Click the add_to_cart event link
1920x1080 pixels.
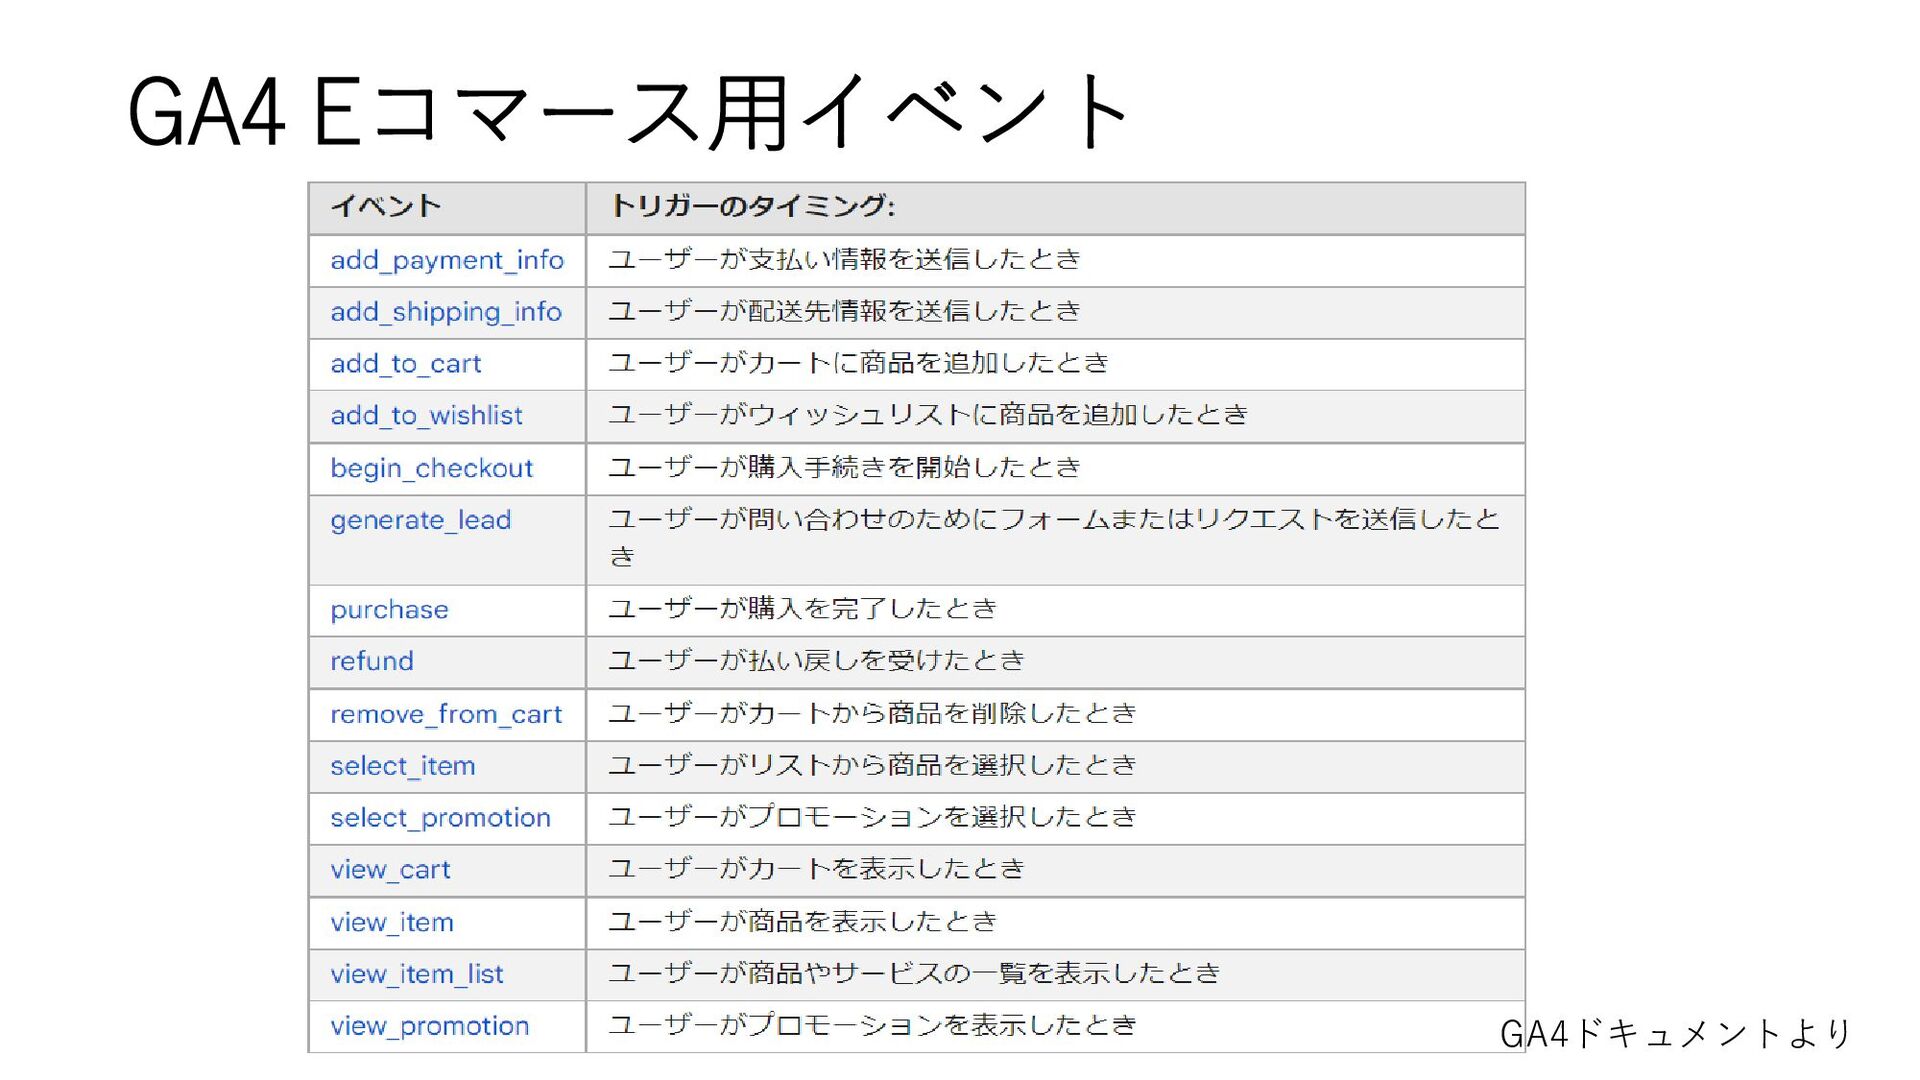(405, 364)
